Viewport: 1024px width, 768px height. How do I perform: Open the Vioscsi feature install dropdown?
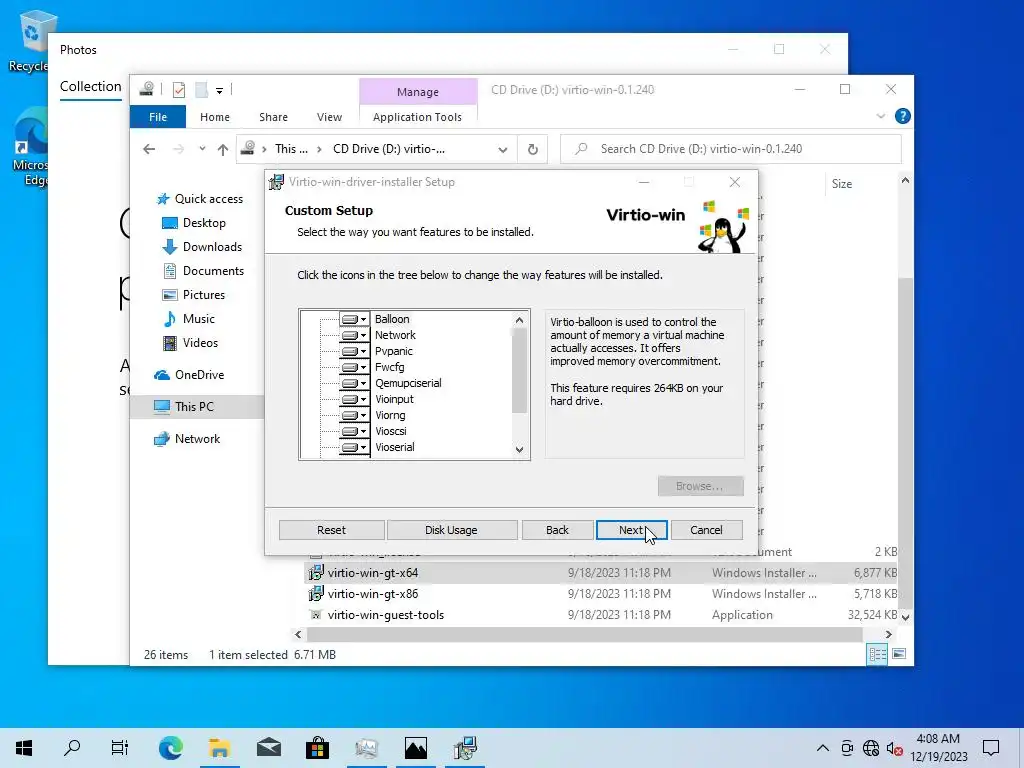[x=354, y=431]
